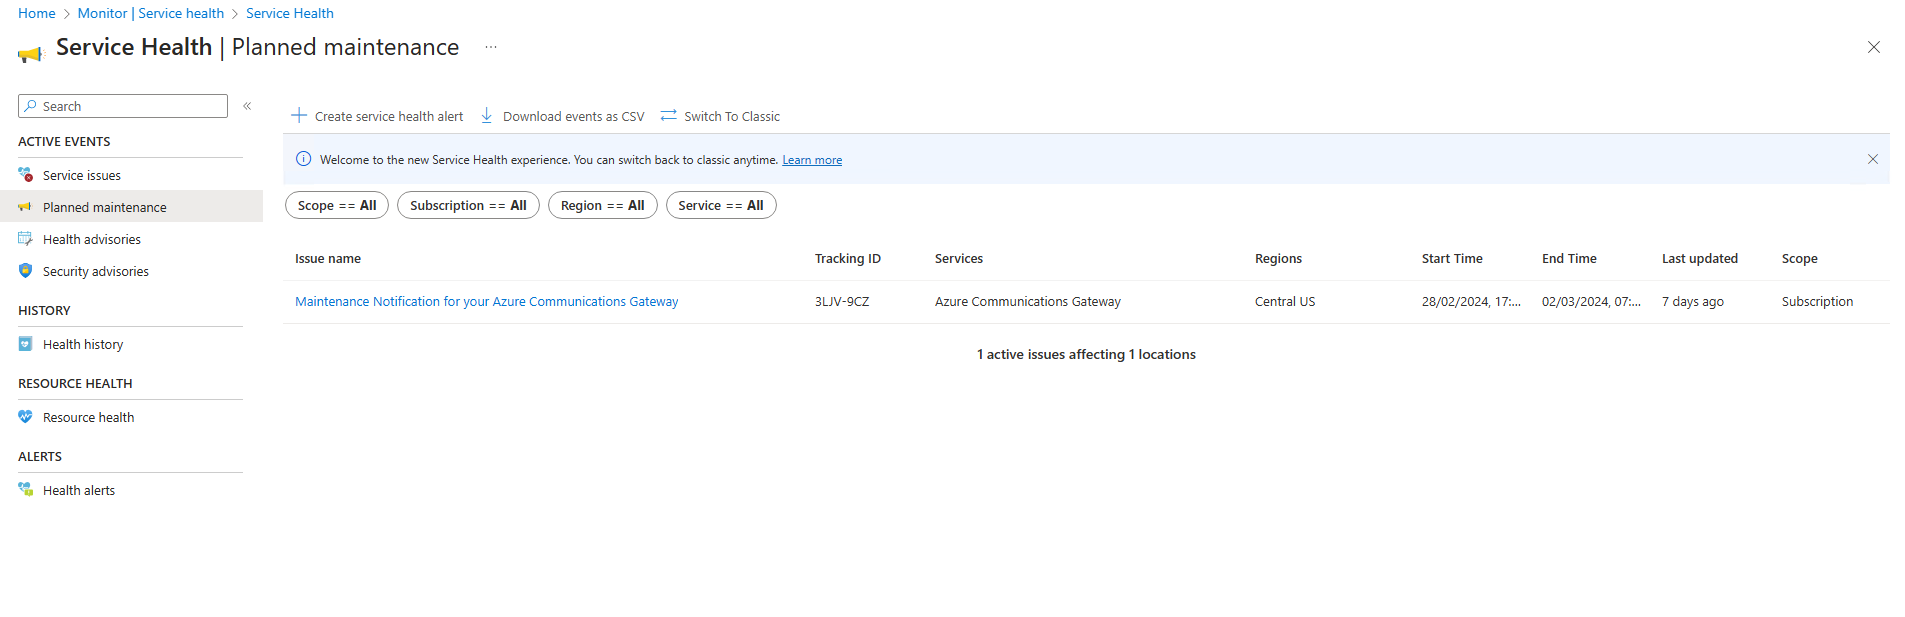Click the Resource health heart icon
The width and height of the screenshot is (1905, 617).
(x=25, y=417)
